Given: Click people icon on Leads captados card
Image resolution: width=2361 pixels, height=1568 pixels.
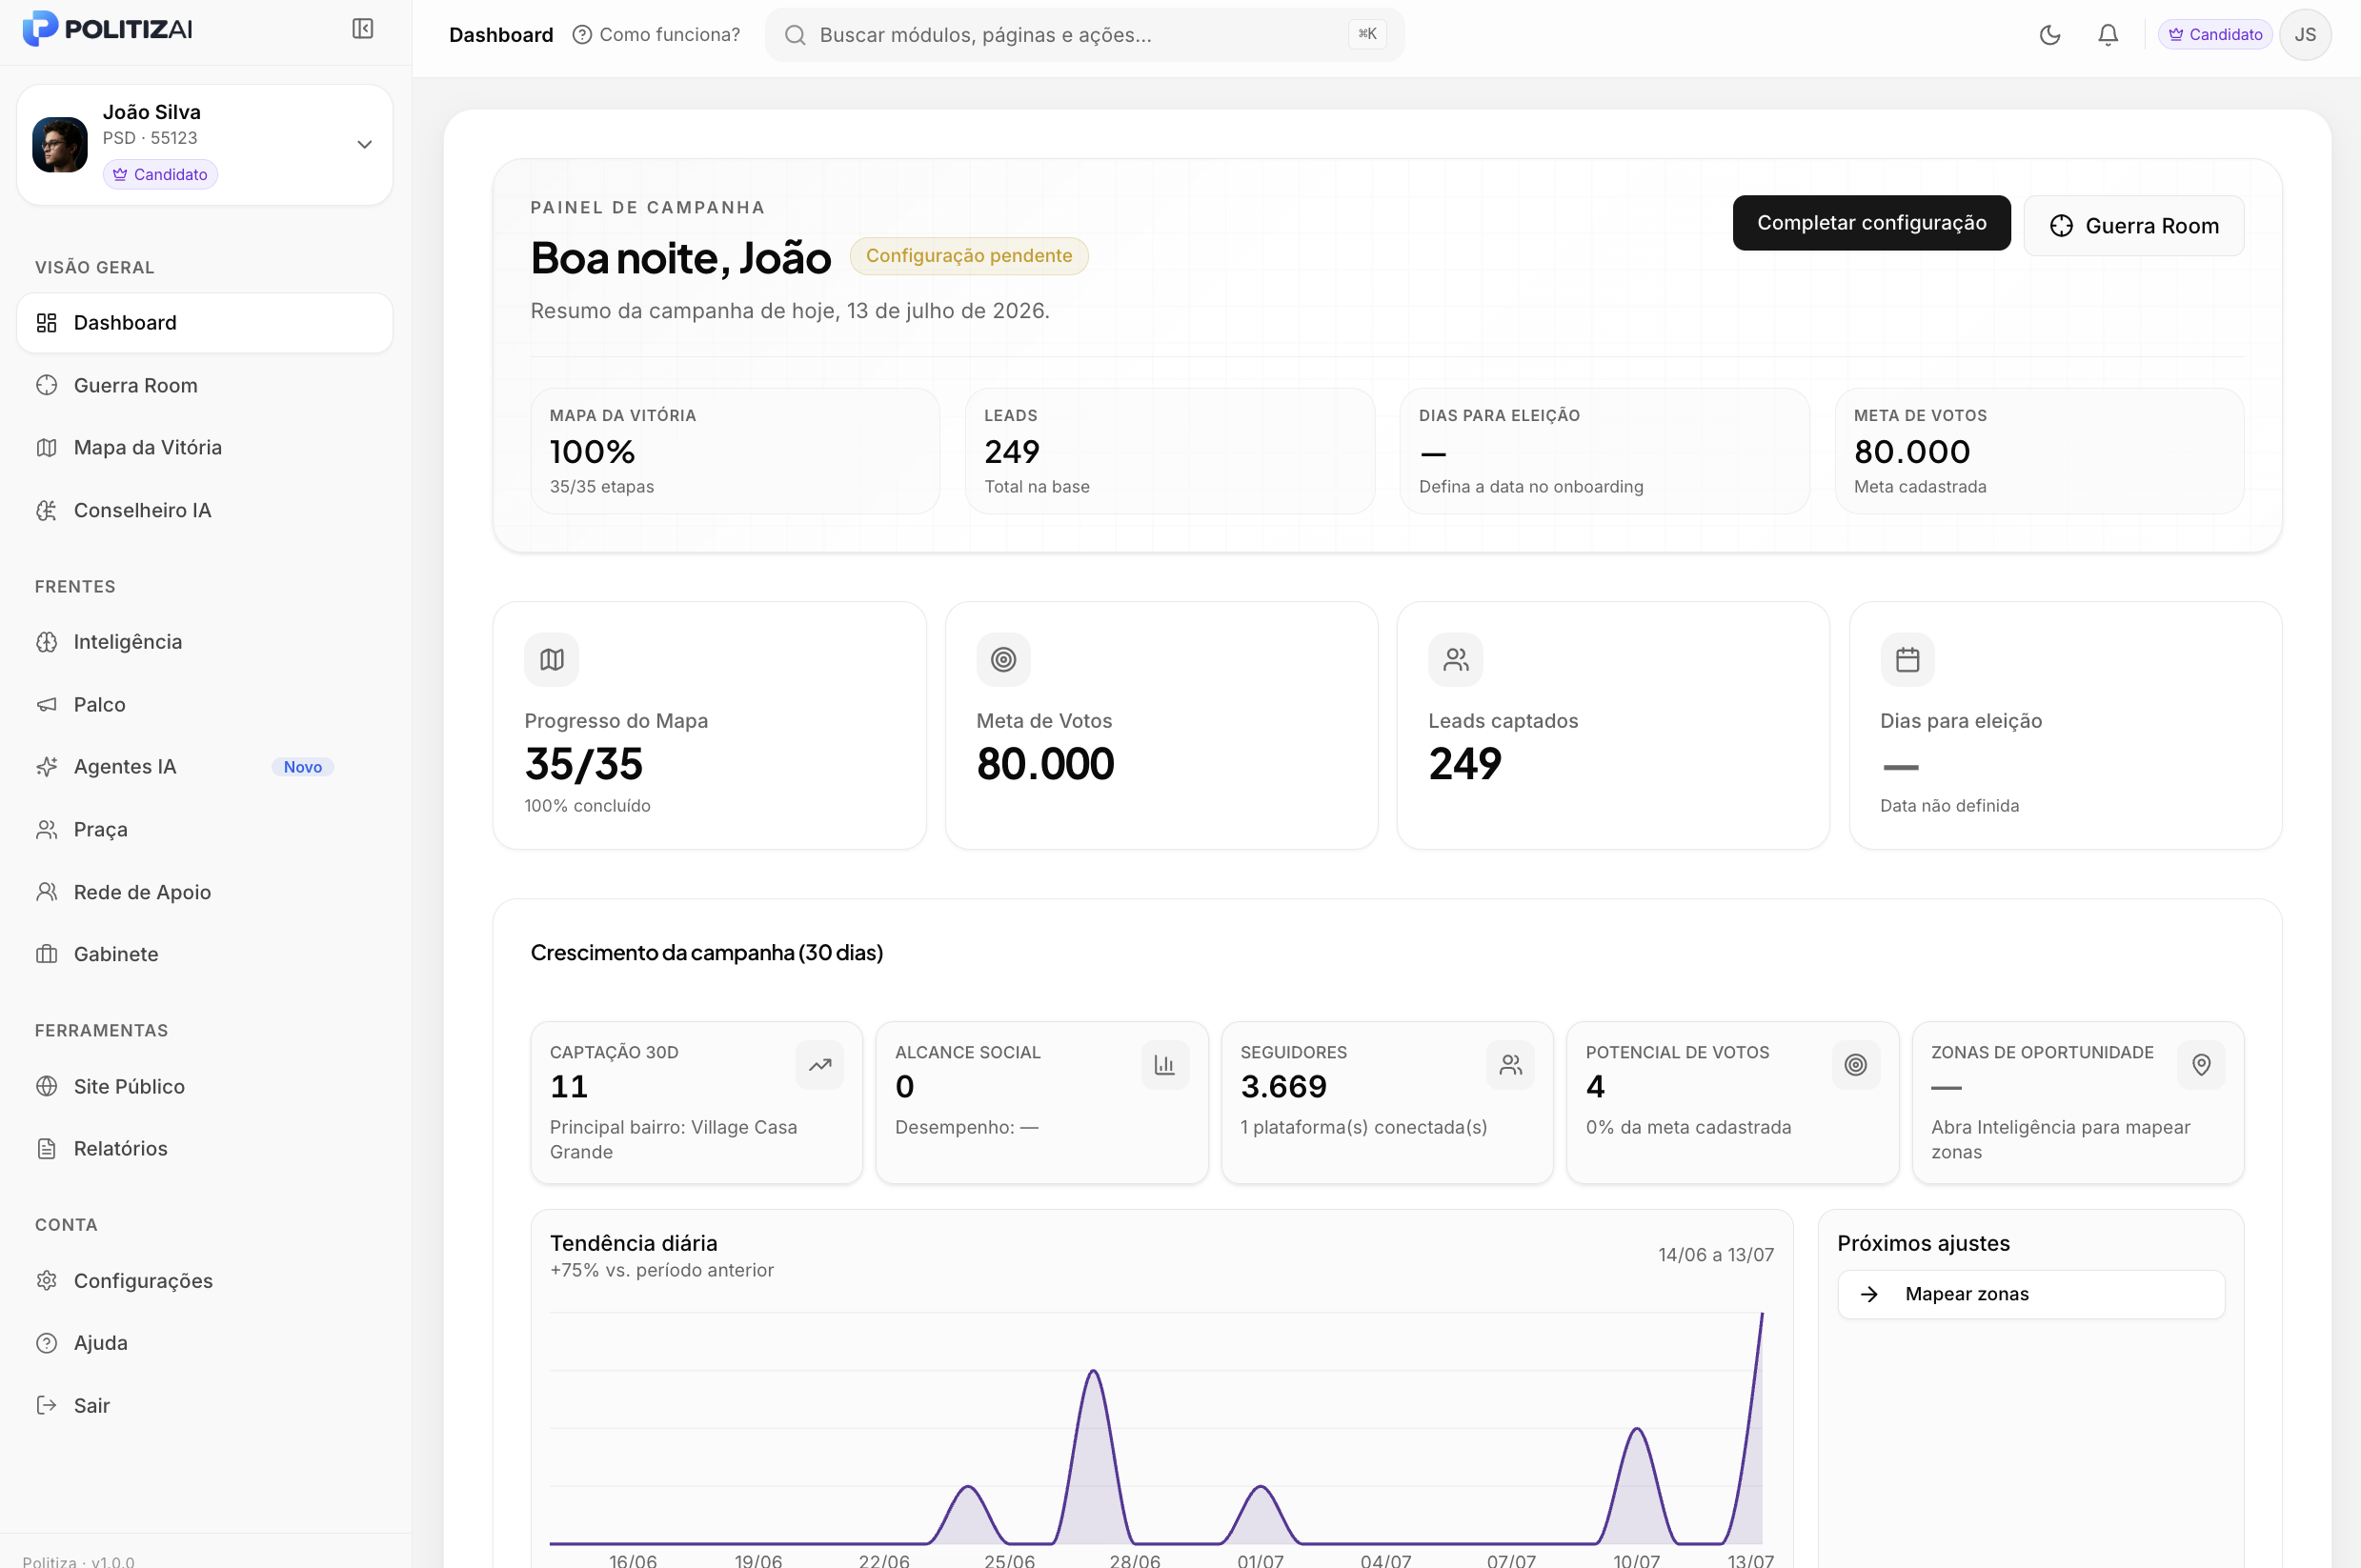Looking at the screenshot, I should pos(1455,660).
